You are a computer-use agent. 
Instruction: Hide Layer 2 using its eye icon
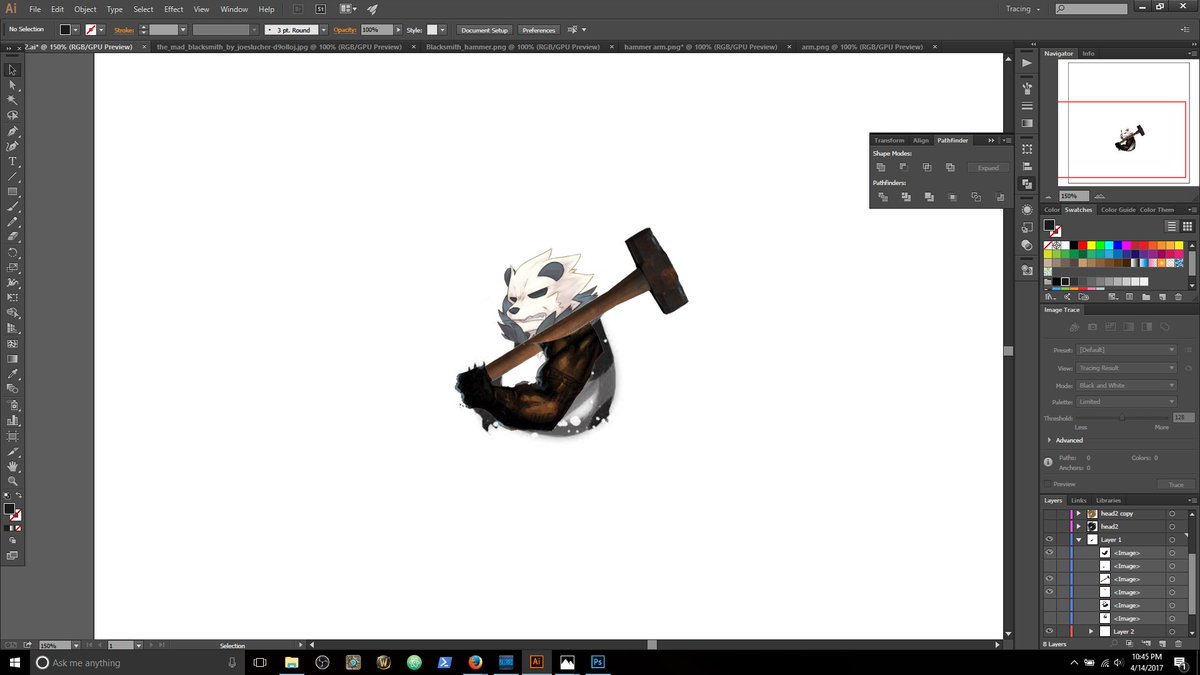click(1050, 631)
